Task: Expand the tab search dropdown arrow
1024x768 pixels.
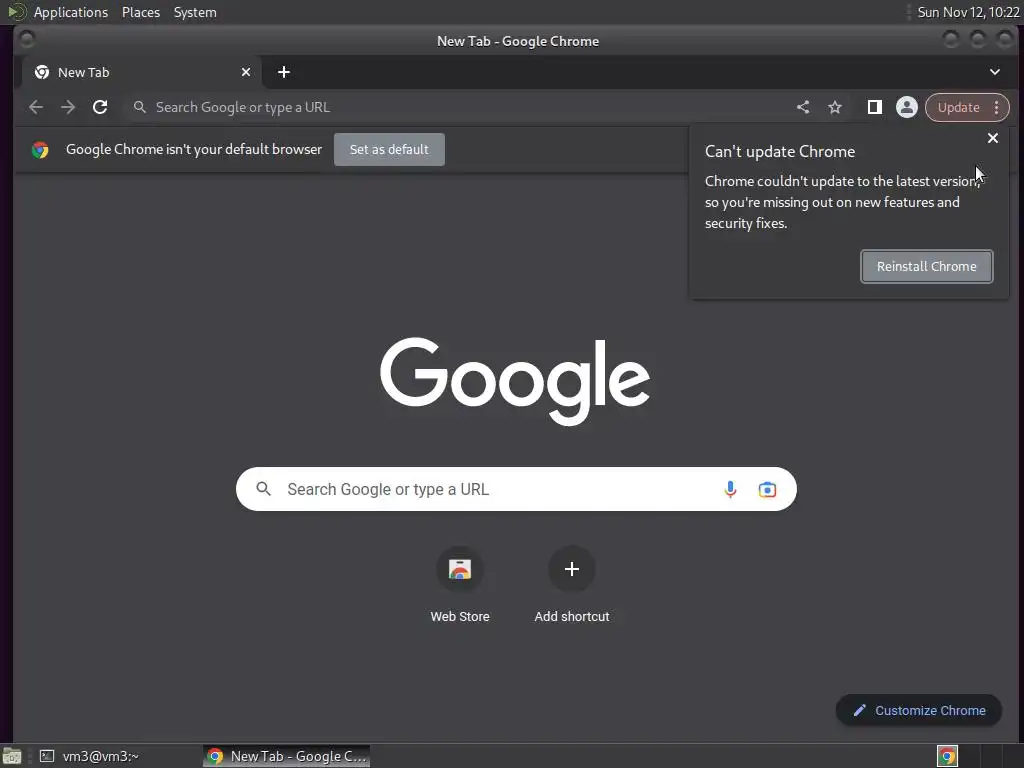Action: 995,72
